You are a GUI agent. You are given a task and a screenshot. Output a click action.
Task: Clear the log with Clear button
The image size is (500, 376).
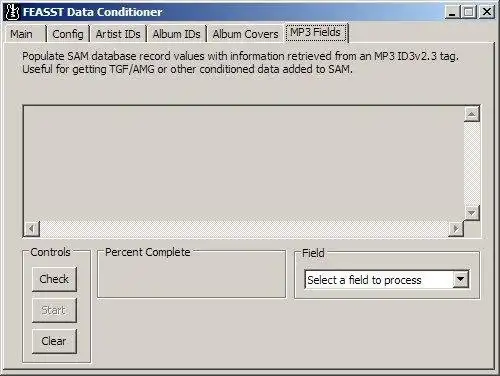coord(54,341)
